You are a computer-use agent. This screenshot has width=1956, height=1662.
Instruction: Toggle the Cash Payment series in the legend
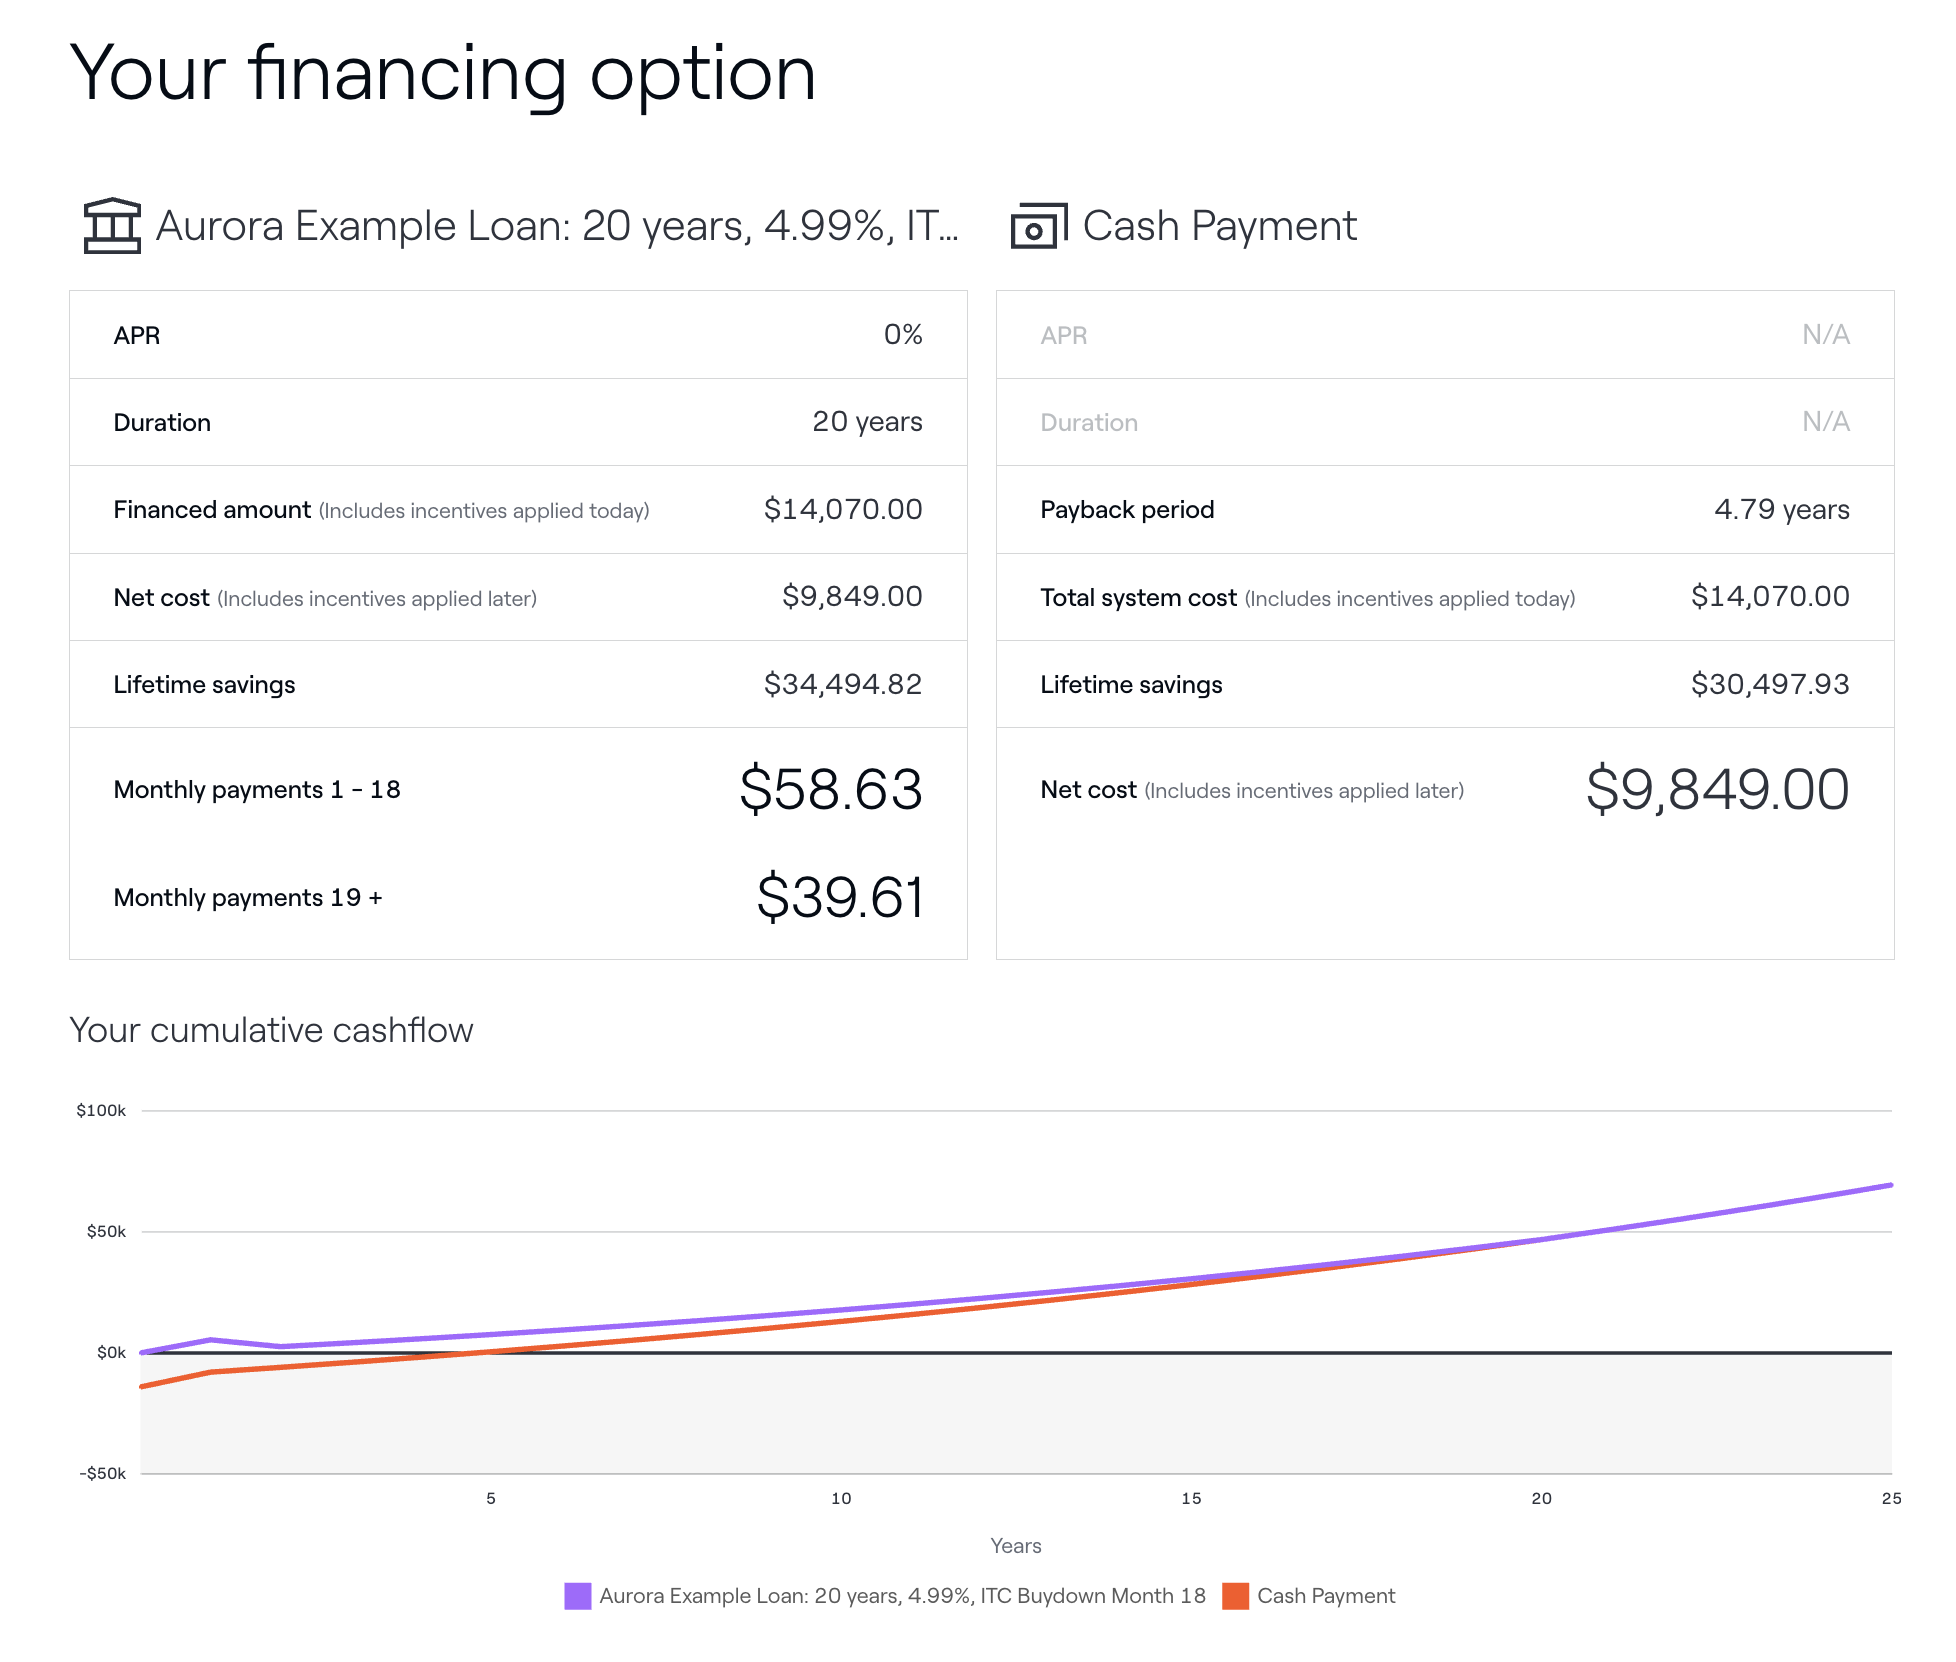pos(1325,1596)
